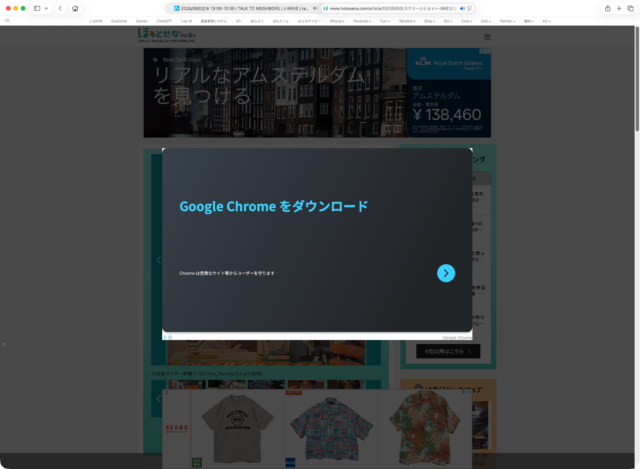Open the Share icon in Safari toolbar
The width and height of the screenshot is (640, 469).
[608, 8]
